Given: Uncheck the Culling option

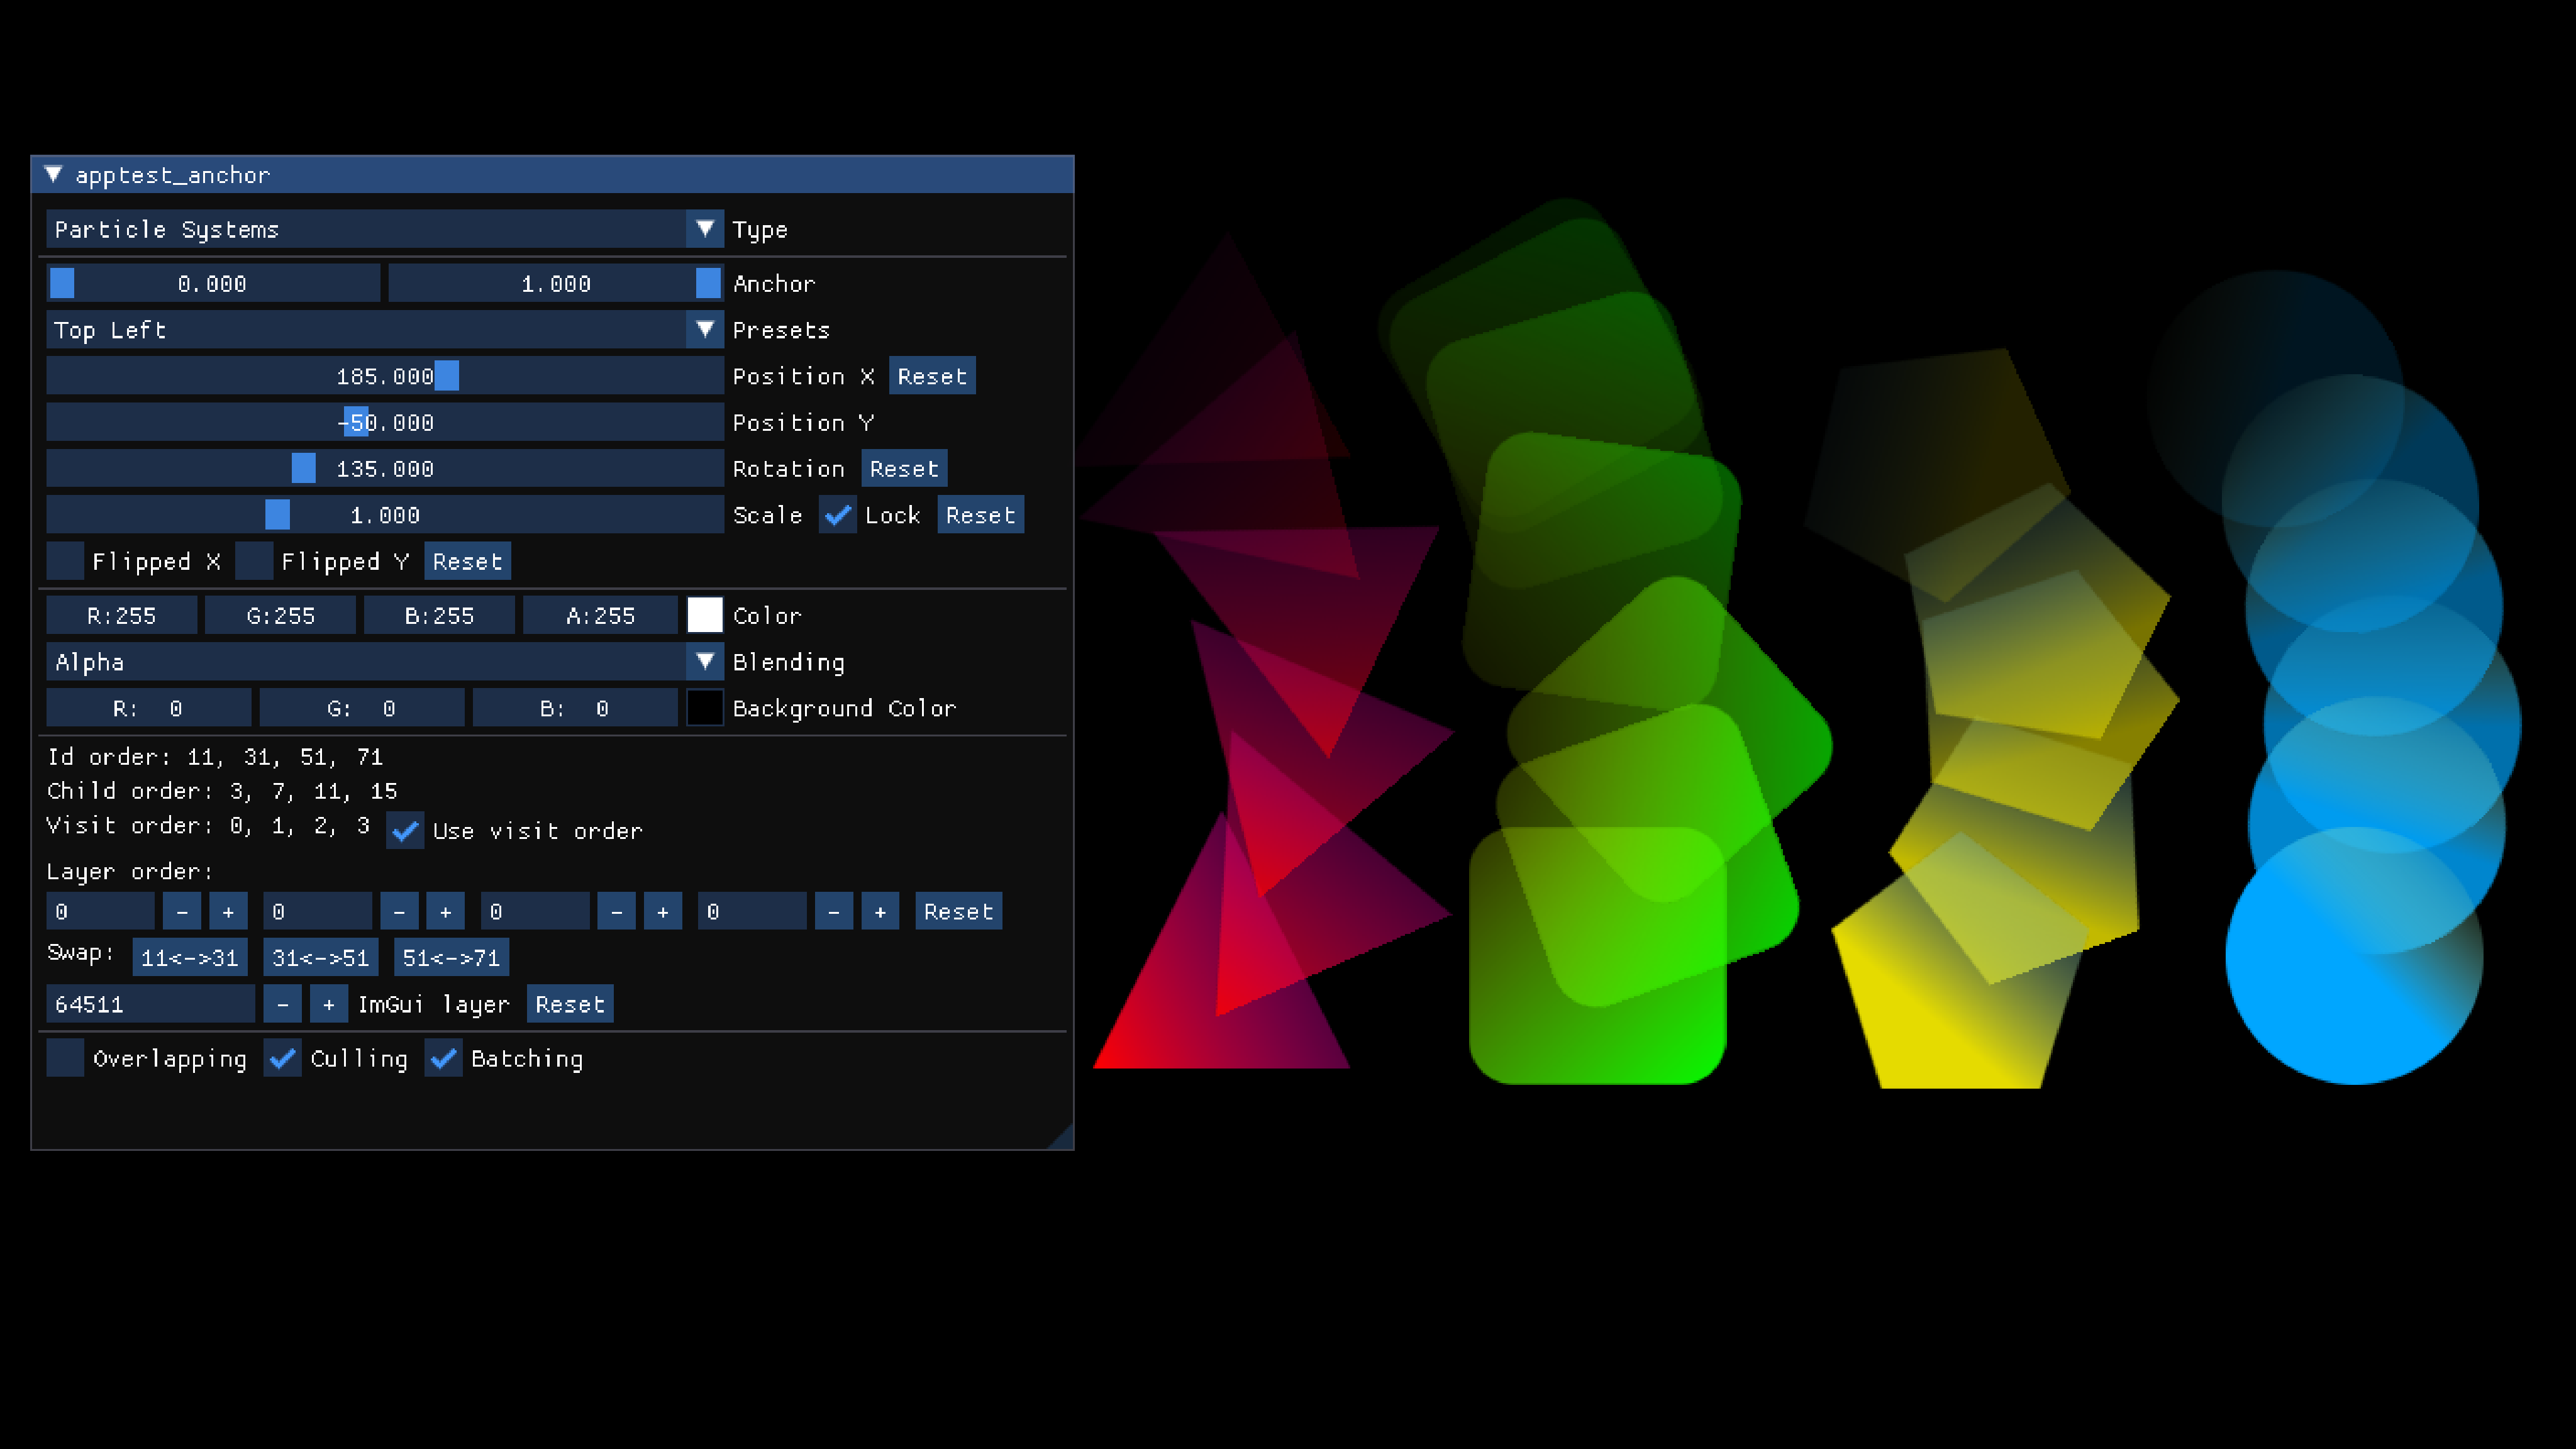Looking at the screenshot, I should click(x=283, y=1058).
